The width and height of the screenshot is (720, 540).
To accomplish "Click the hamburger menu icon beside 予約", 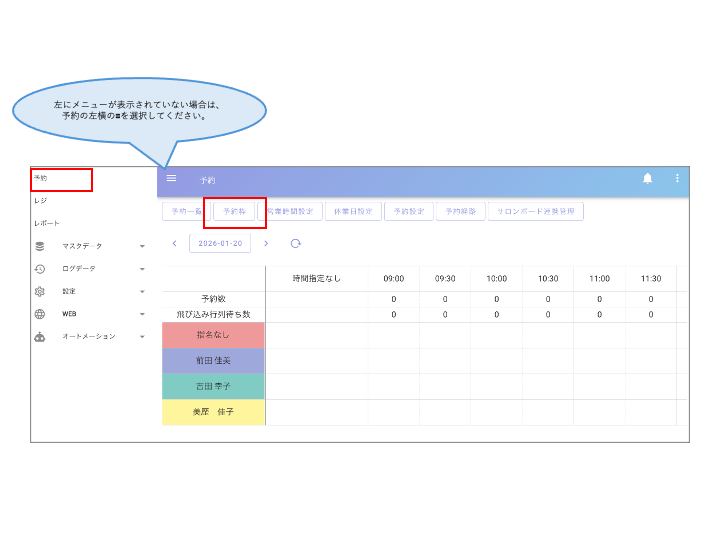I will point(171,178).
